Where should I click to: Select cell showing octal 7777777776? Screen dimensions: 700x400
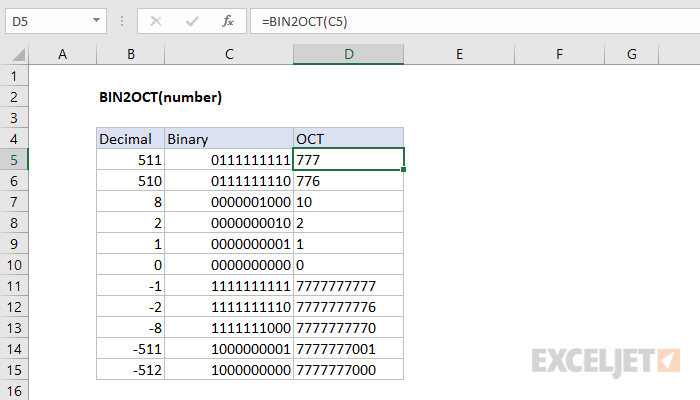pos(348,307)
